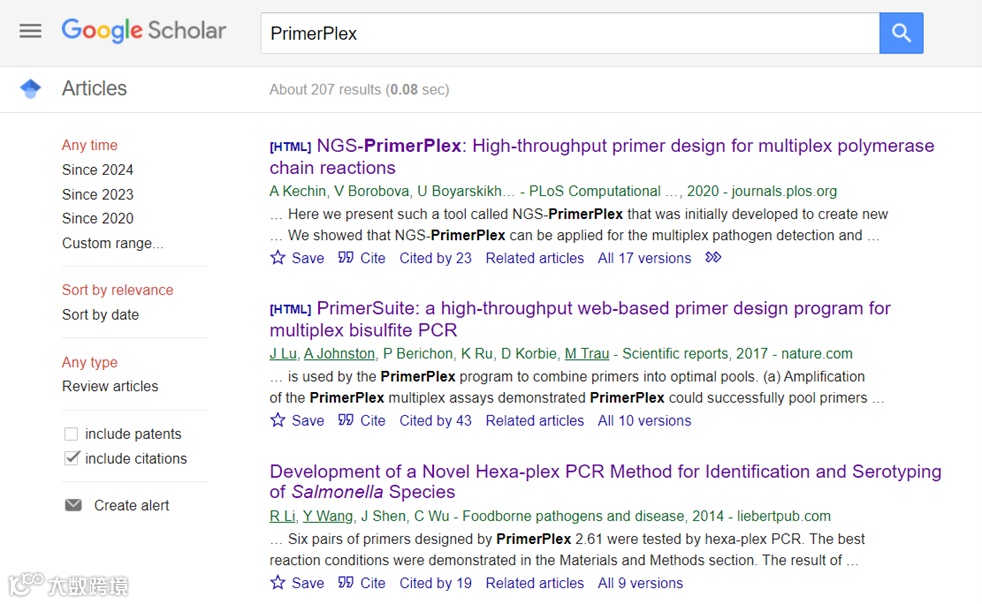Open the Novel Hexa-plex PCR Method article
Screen dimensions: 982x604
[605, 481]
